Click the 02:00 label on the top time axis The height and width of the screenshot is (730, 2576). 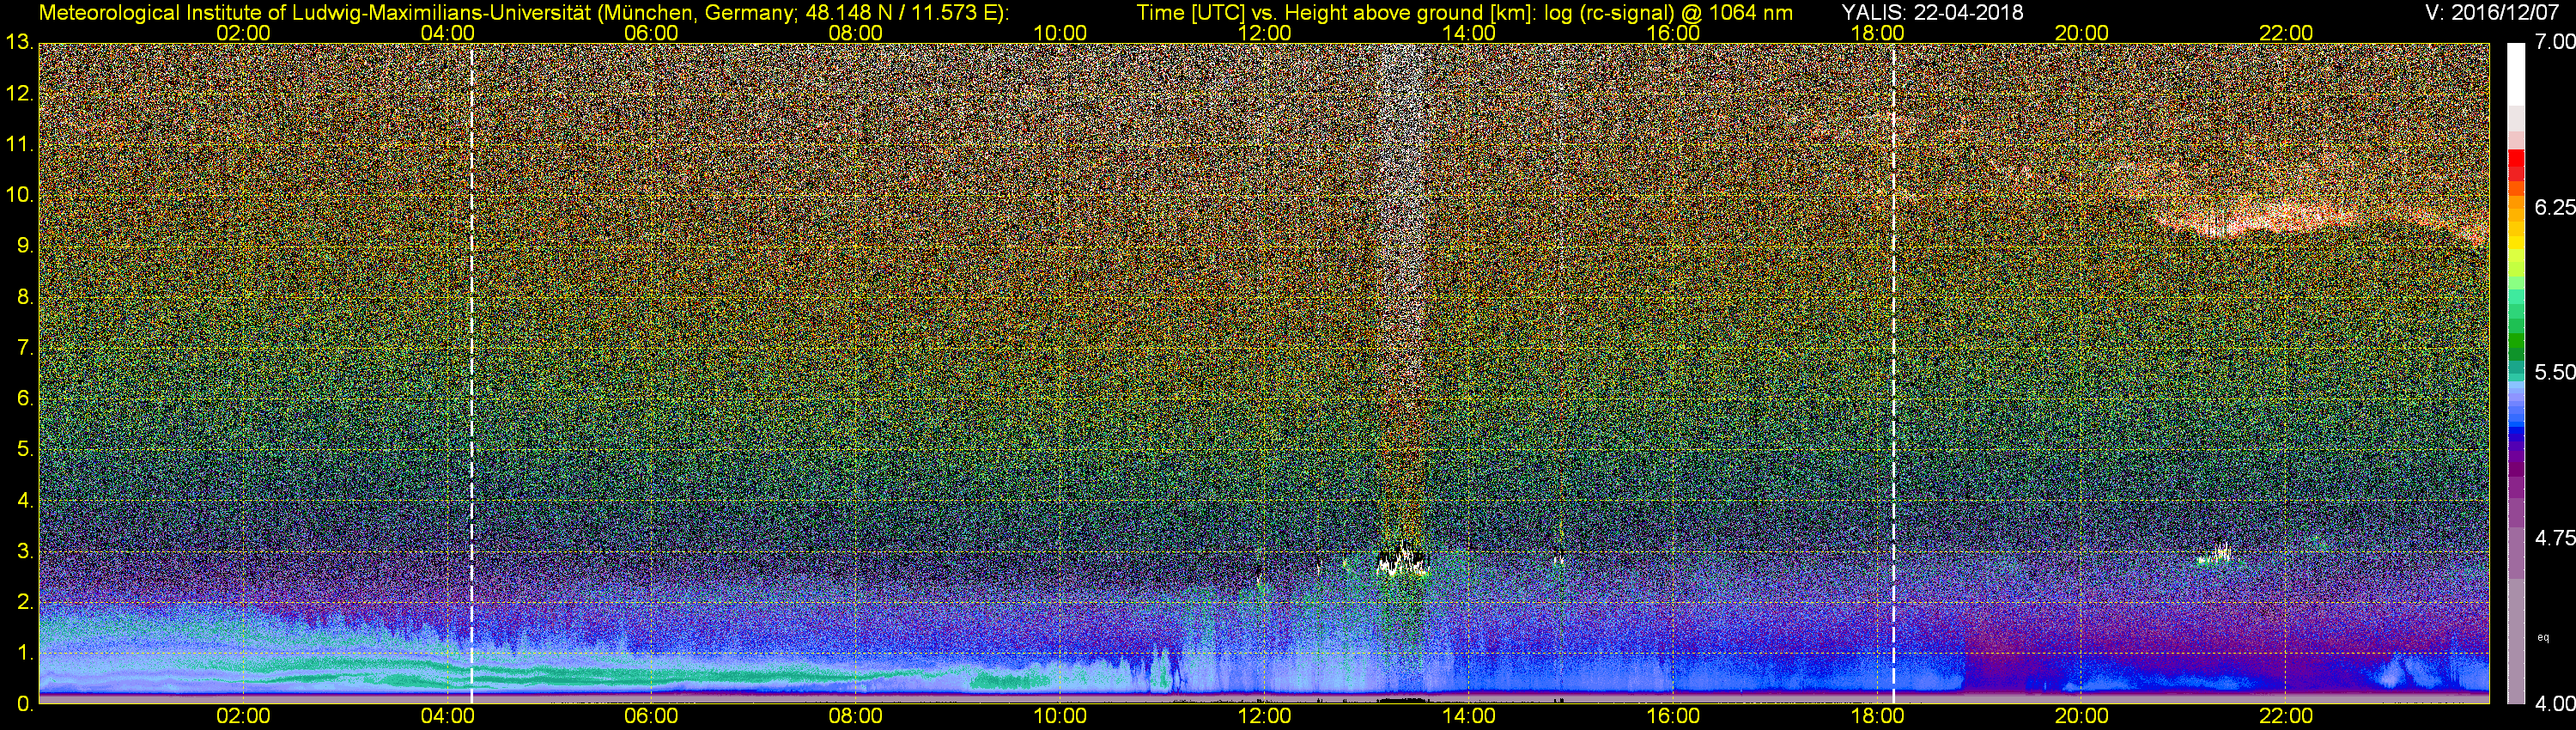[x=243, y=33]
